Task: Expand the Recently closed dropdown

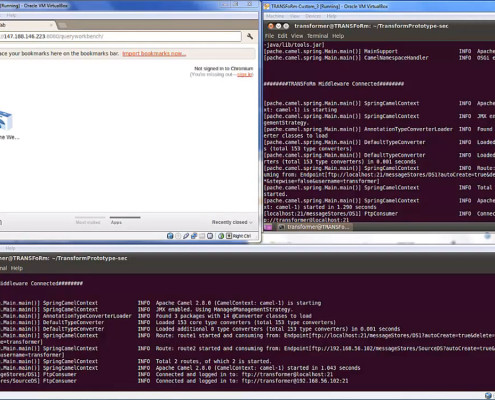Action: click(232, 222)
